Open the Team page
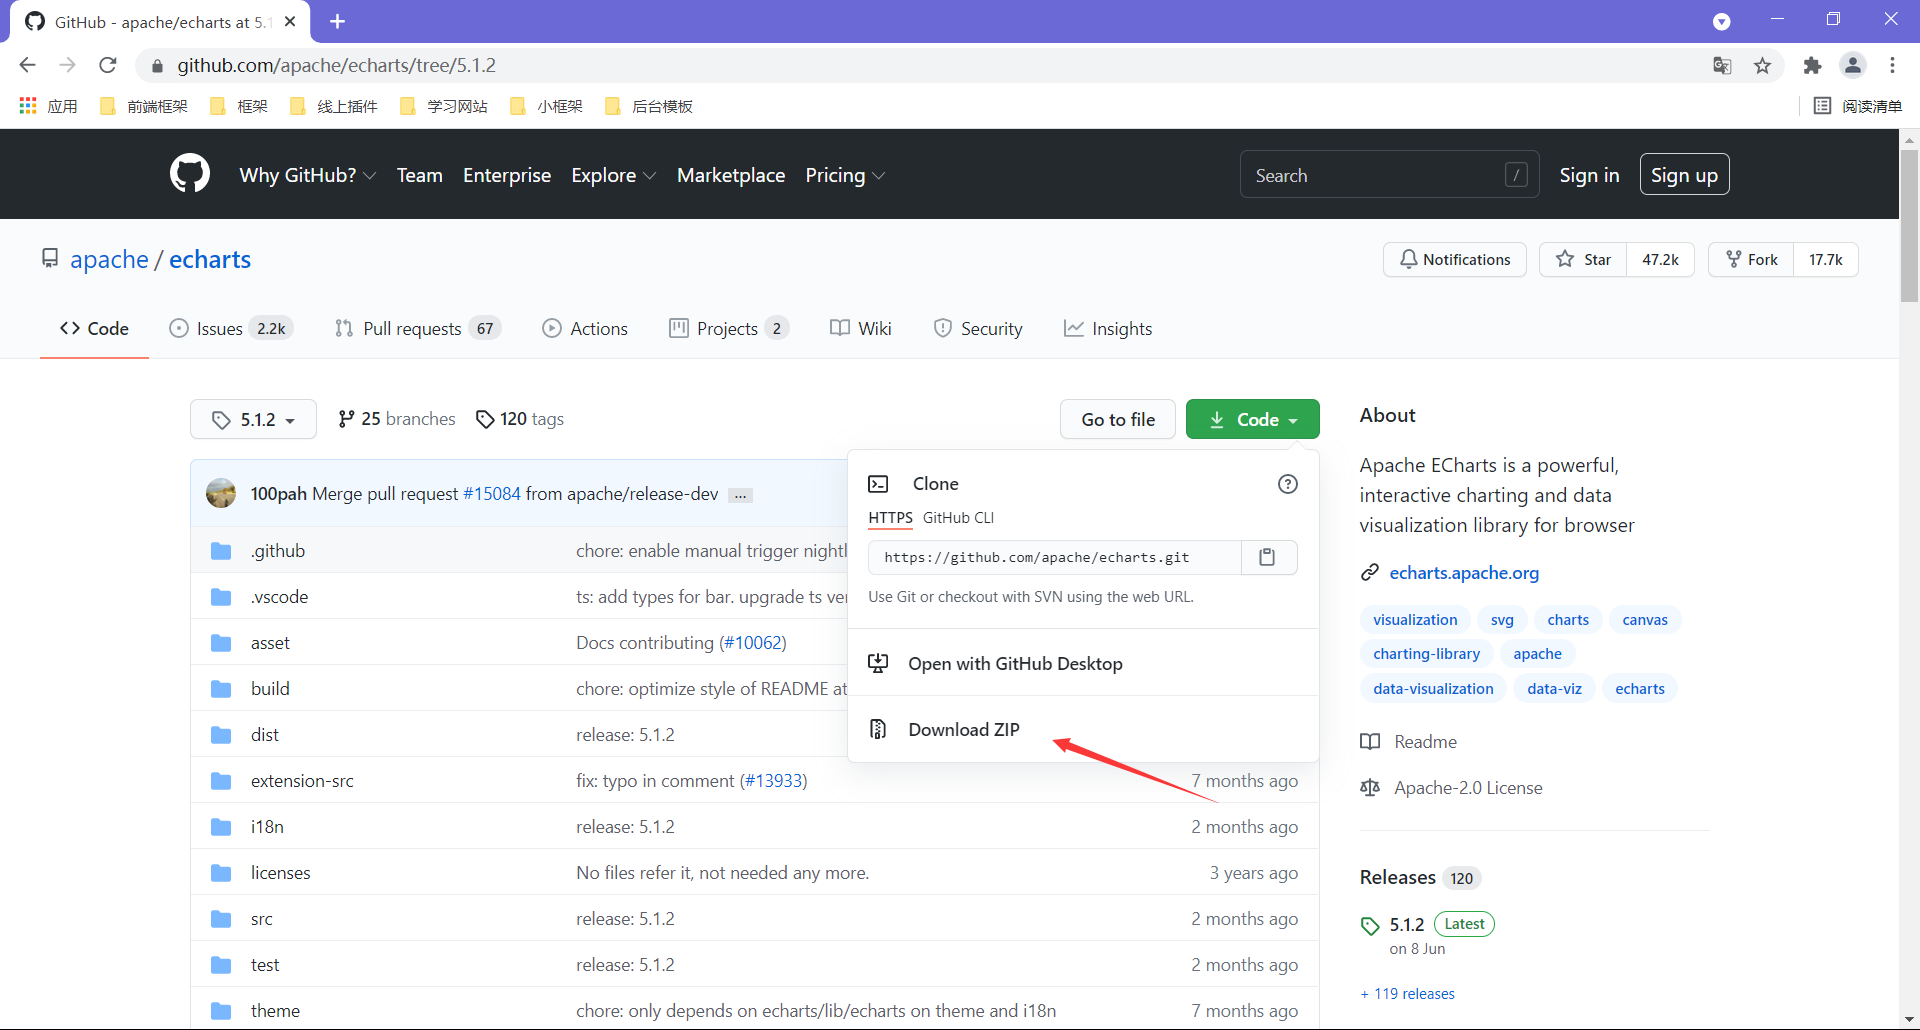This screenshot has height=1030, width=1920. coord(419,175)
